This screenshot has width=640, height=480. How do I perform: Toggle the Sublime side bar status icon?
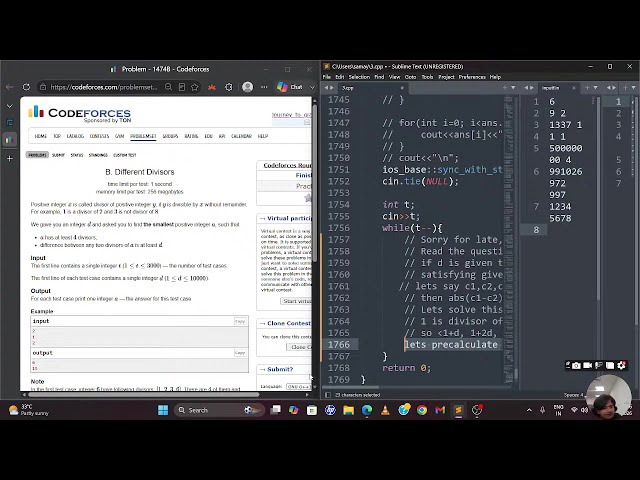pyautogui.click(x=327, y=395)
